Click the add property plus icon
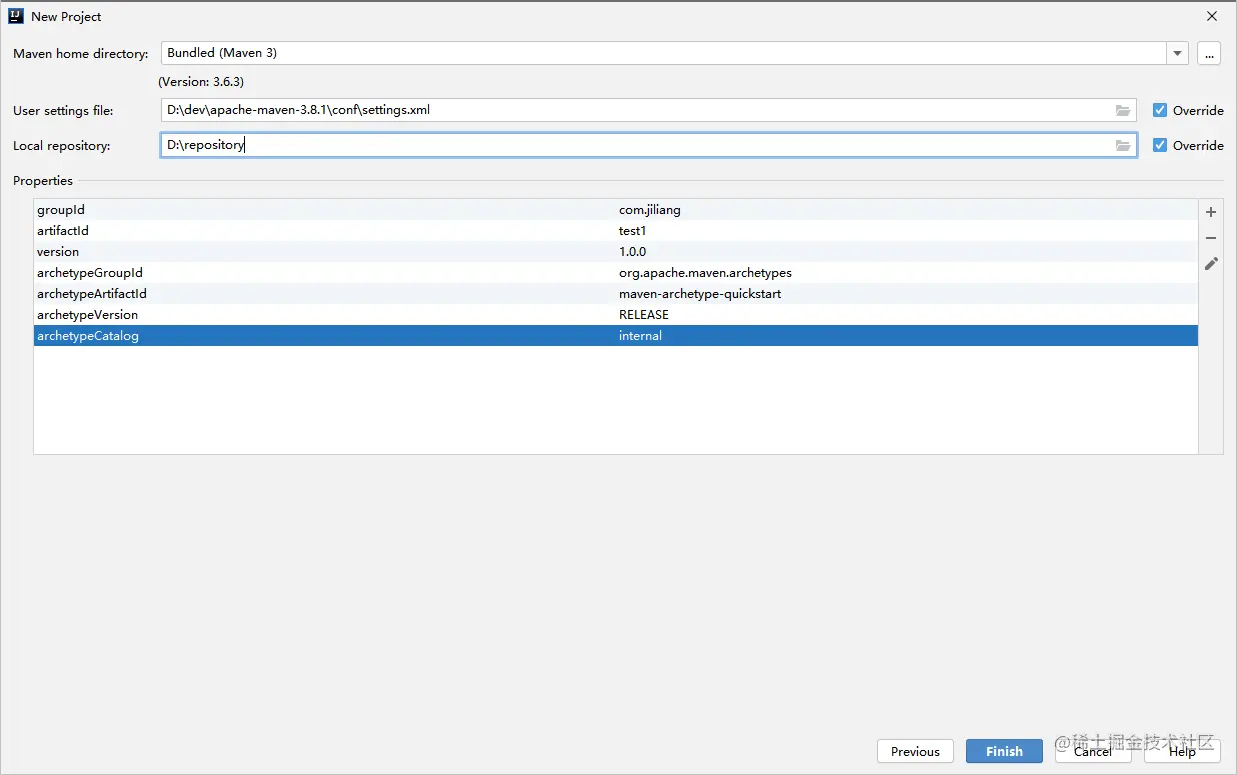Screen dimensions: 1237x775 (x=1211, y=212)
